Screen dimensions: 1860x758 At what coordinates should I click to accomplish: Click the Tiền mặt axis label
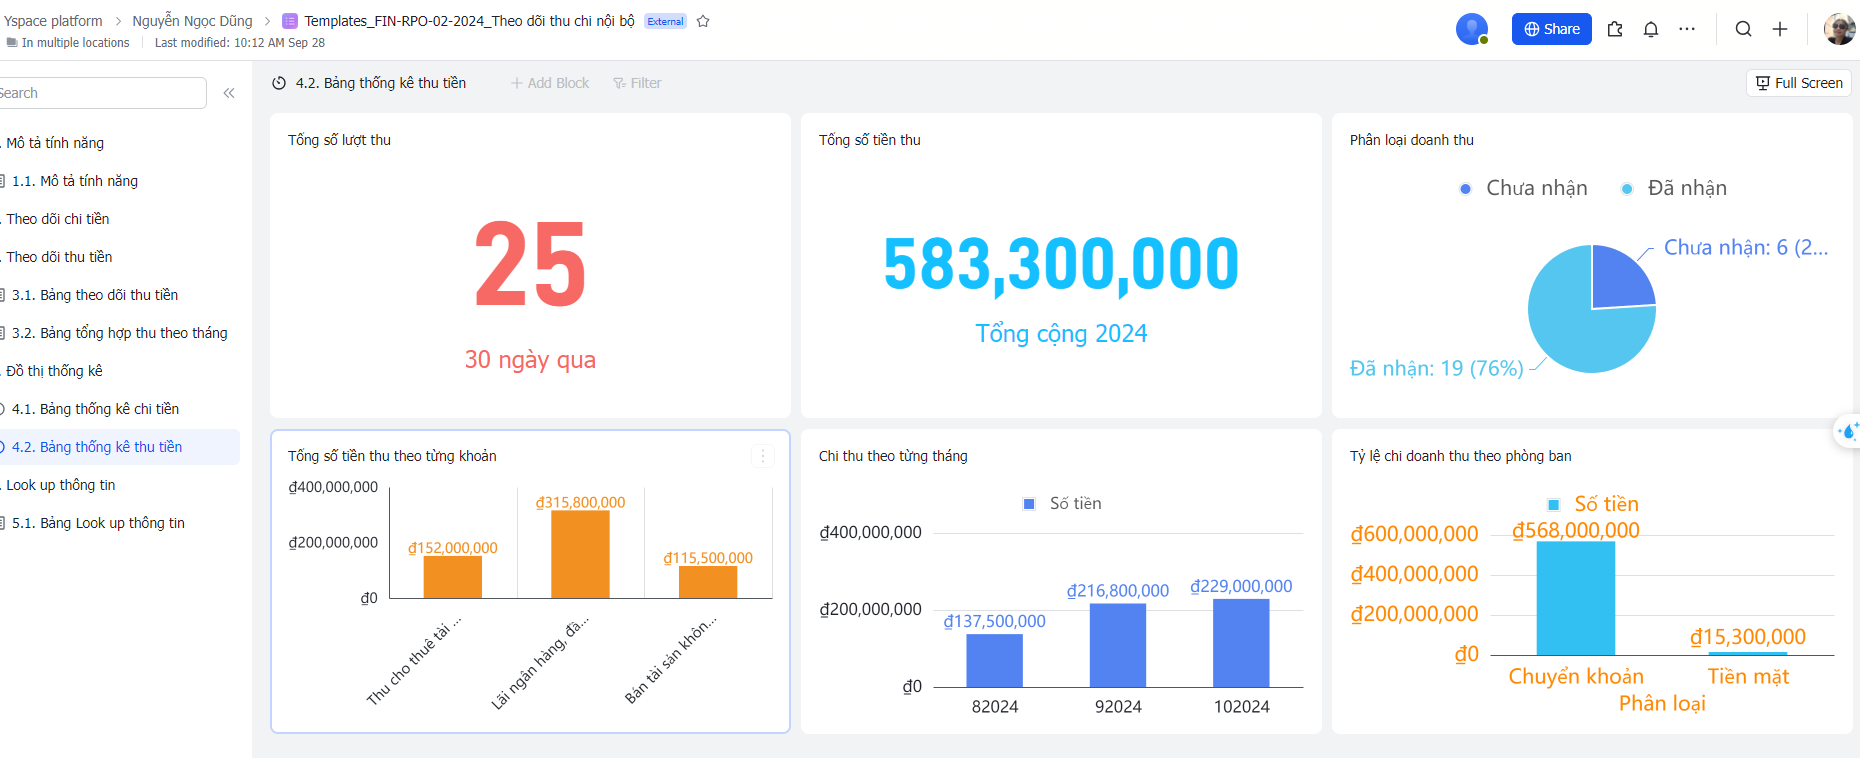(x=1748, y=677)
